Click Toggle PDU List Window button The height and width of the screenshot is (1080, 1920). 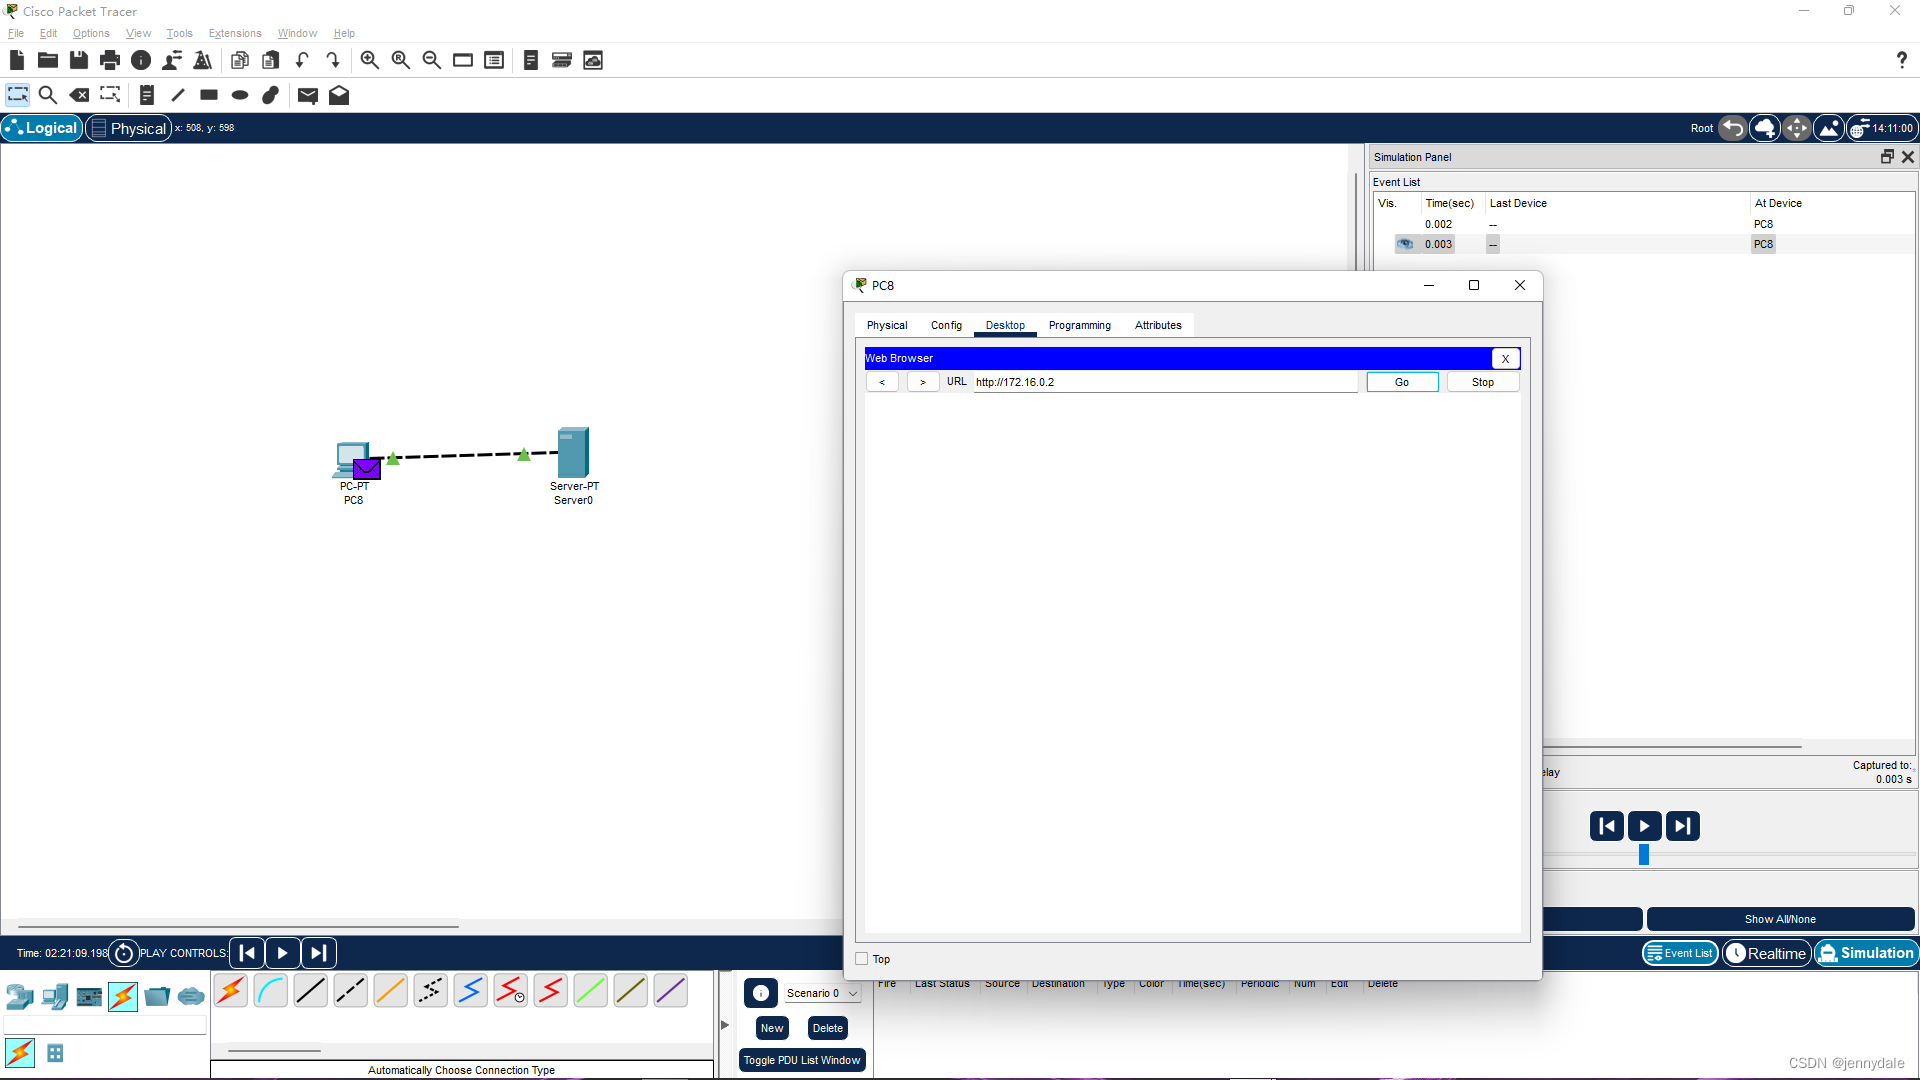[802, 1060]
